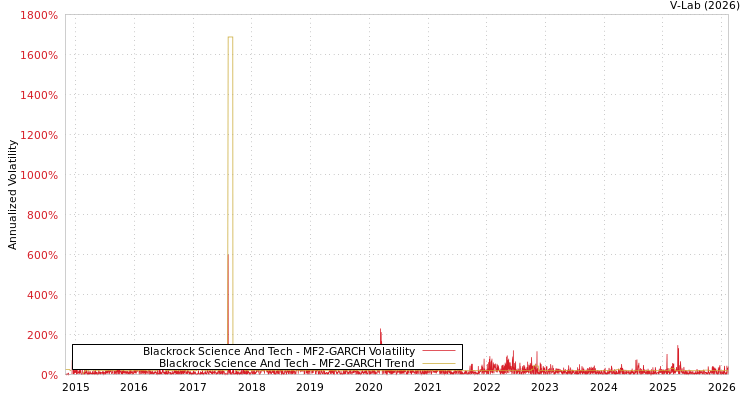The height and width of the screenshot is (400, 750).
Task: Click the 2026 x-axis label
Action: coord(721,387)
